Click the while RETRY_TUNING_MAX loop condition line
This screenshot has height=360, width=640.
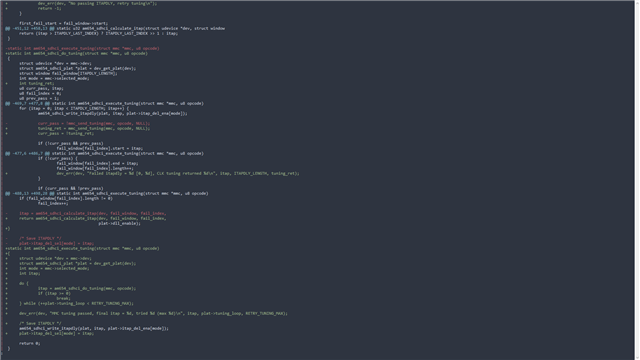(x=76, y=303)
